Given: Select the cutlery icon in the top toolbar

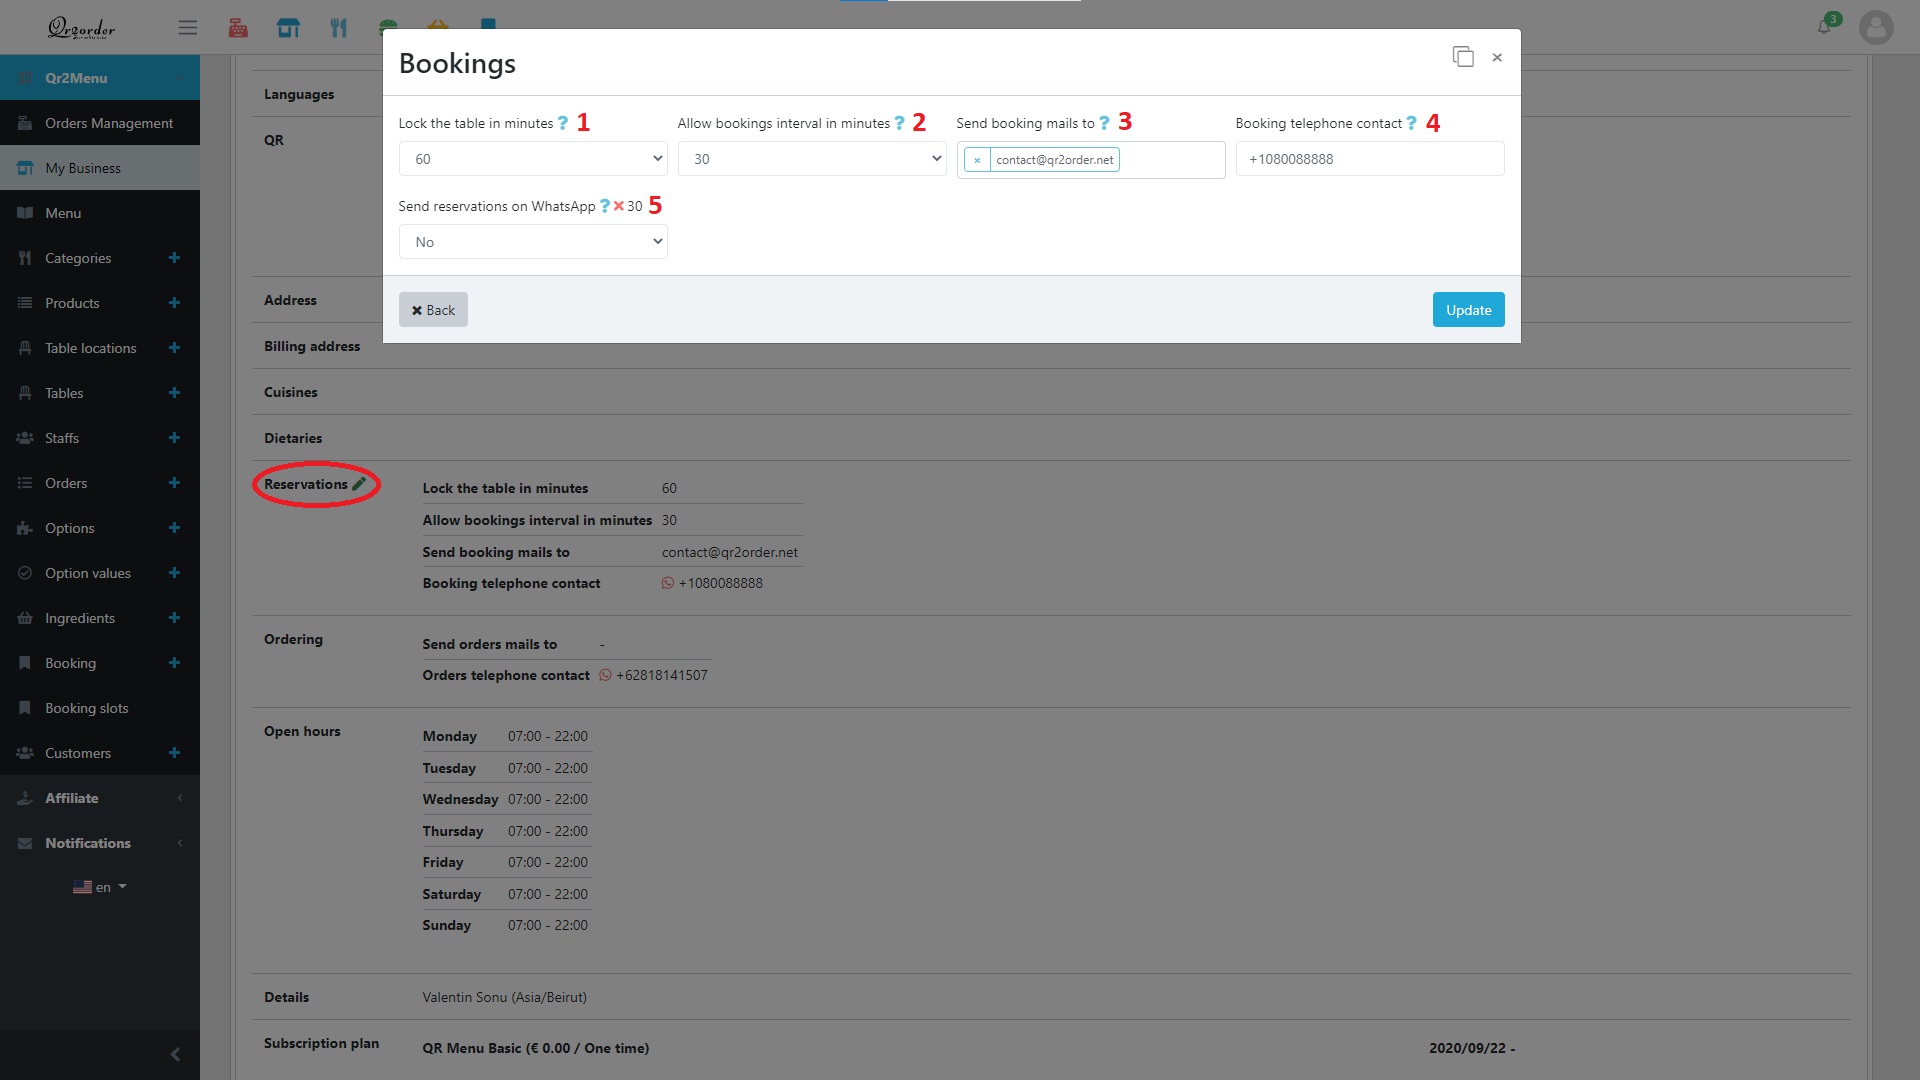Looking at the screenshot, I should click(x=339, y=27).
